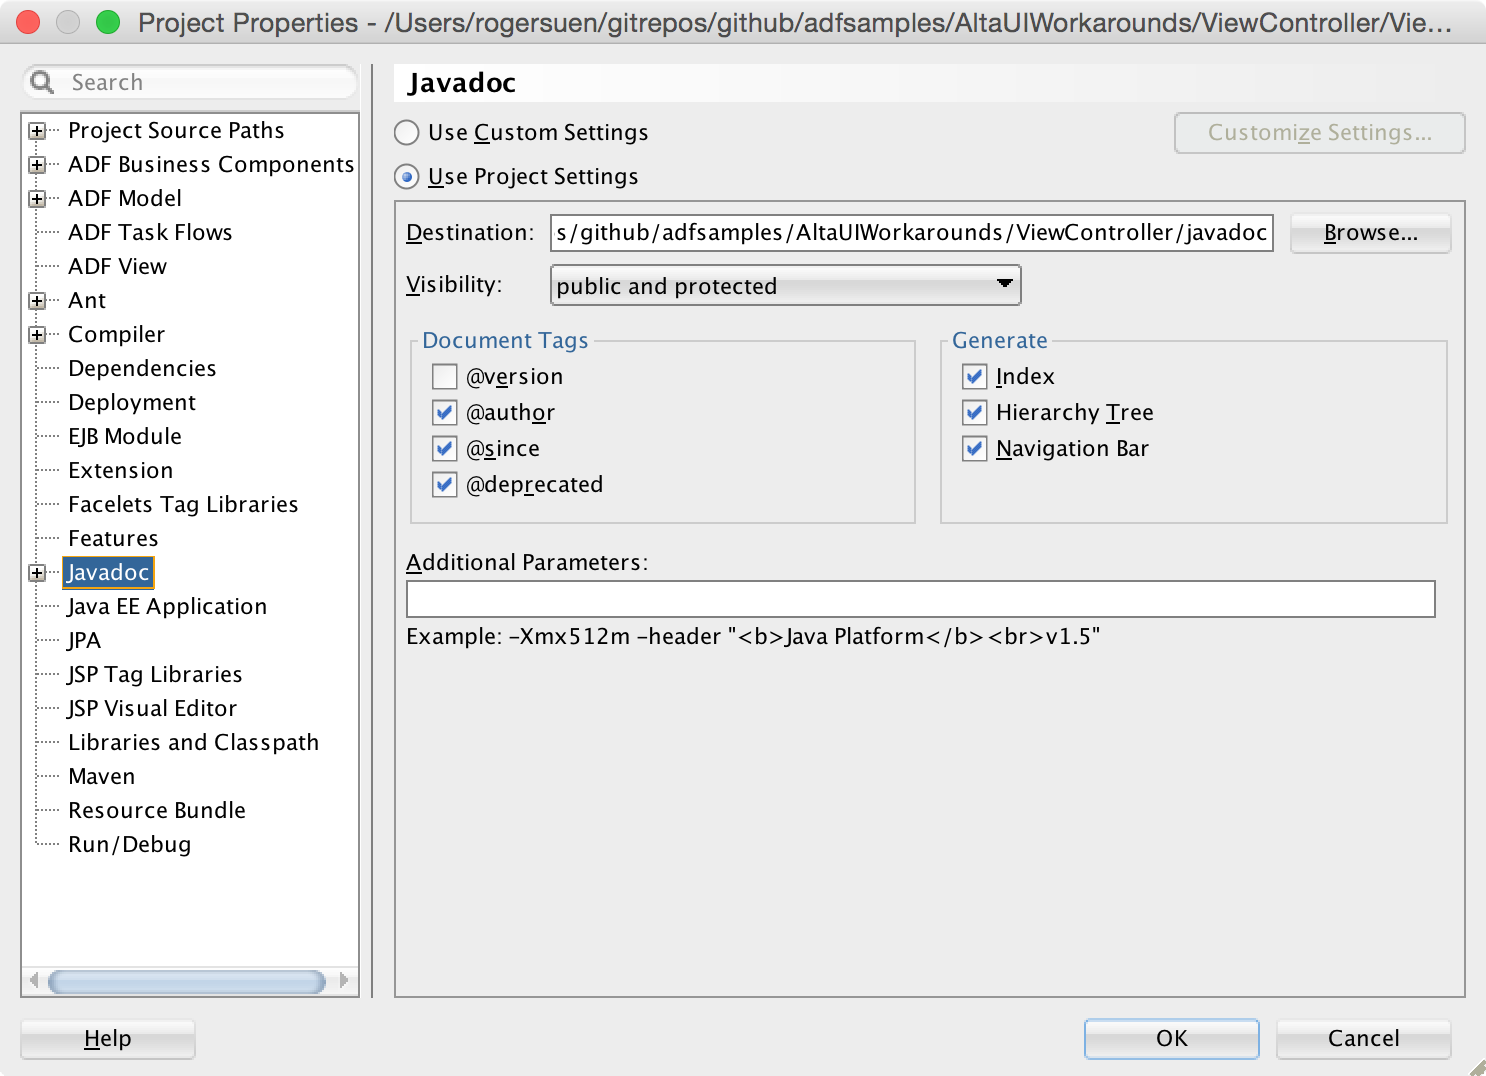The image size is (1486, 1076).
Task: Select Dependencies in the tree
Action: (142, 369)
